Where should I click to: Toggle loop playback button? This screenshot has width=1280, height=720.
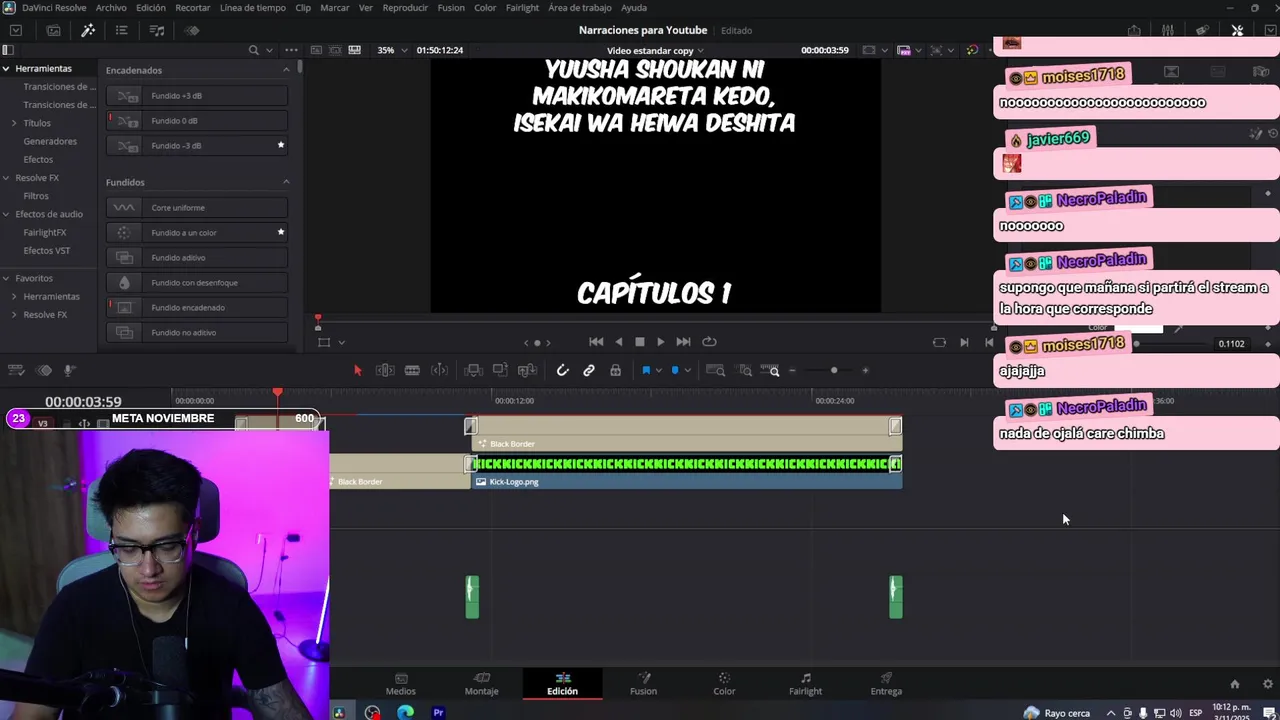[x=709, y=341]
